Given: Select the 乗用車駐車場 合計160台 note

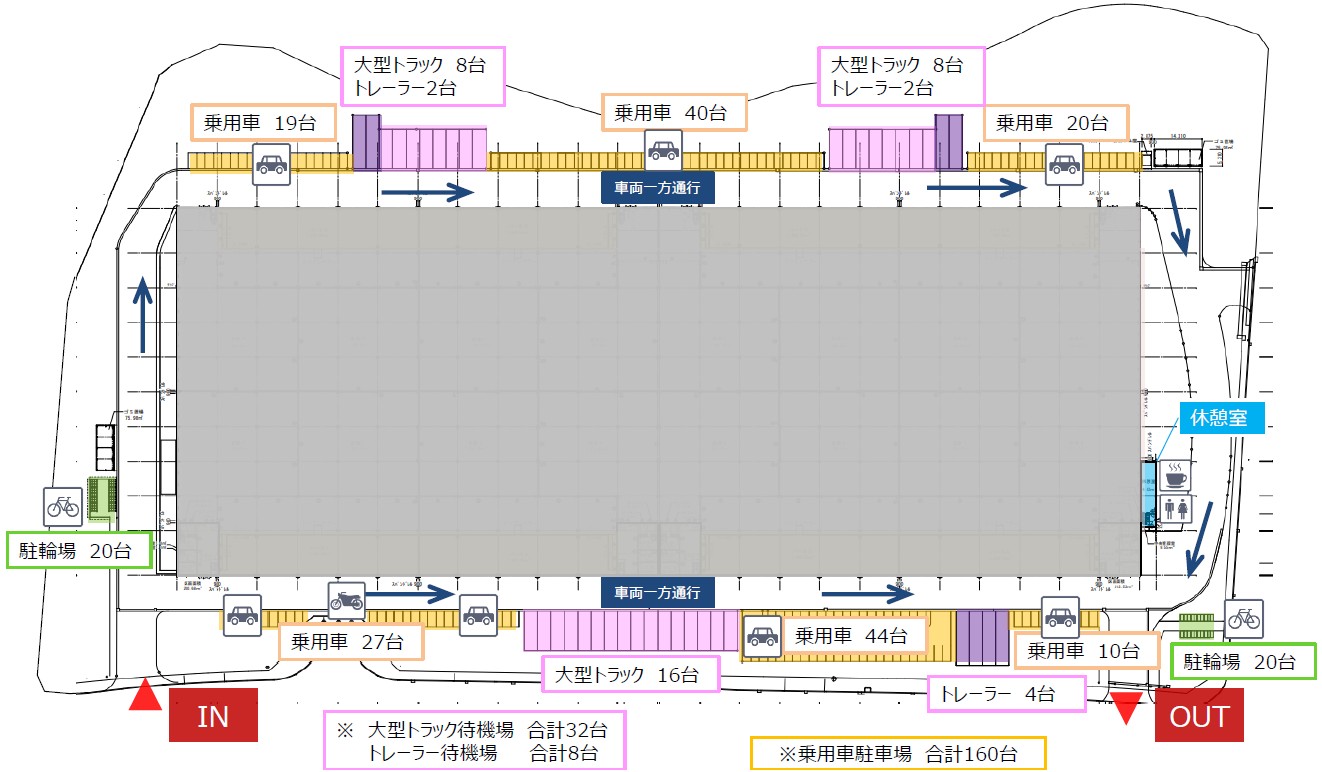Looking at the screenshot, I should (897, 753).
